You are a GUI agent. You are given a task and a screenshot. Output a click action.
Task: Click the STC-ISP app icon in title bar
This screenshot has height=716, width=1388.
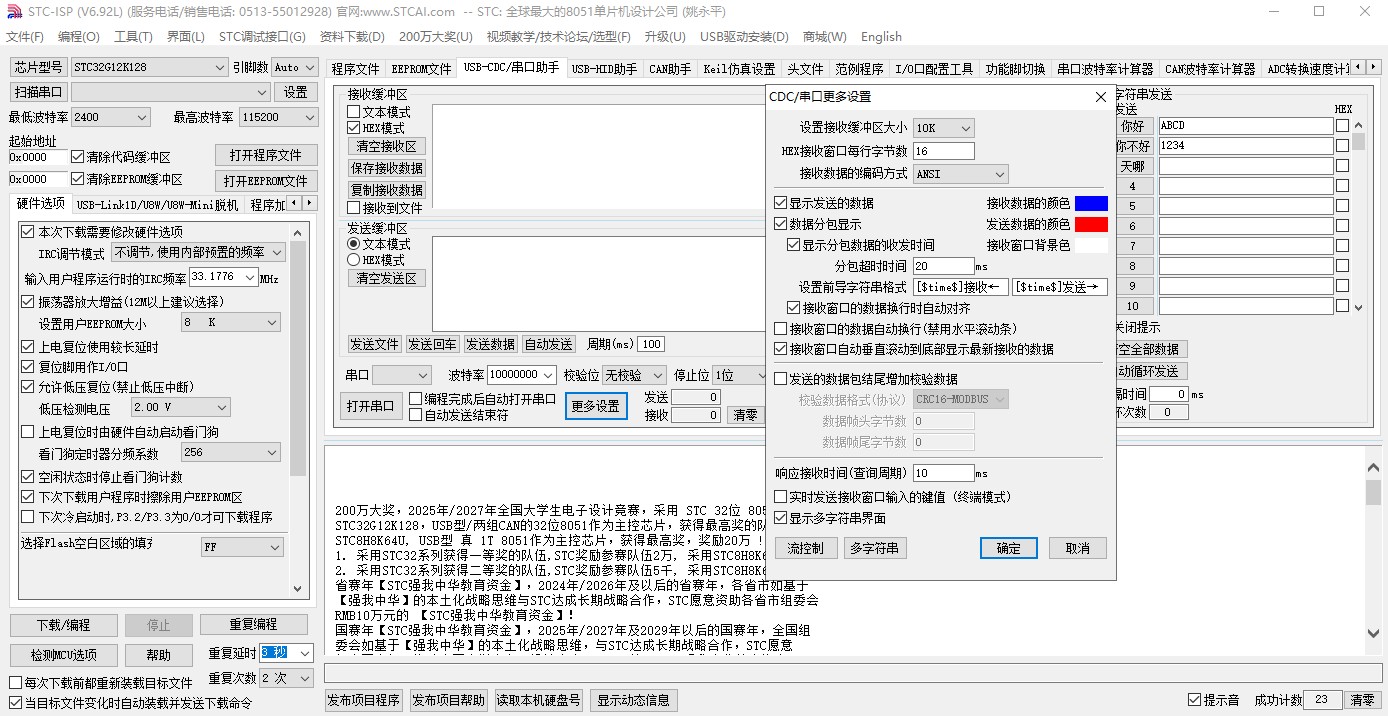click(13, 11)
